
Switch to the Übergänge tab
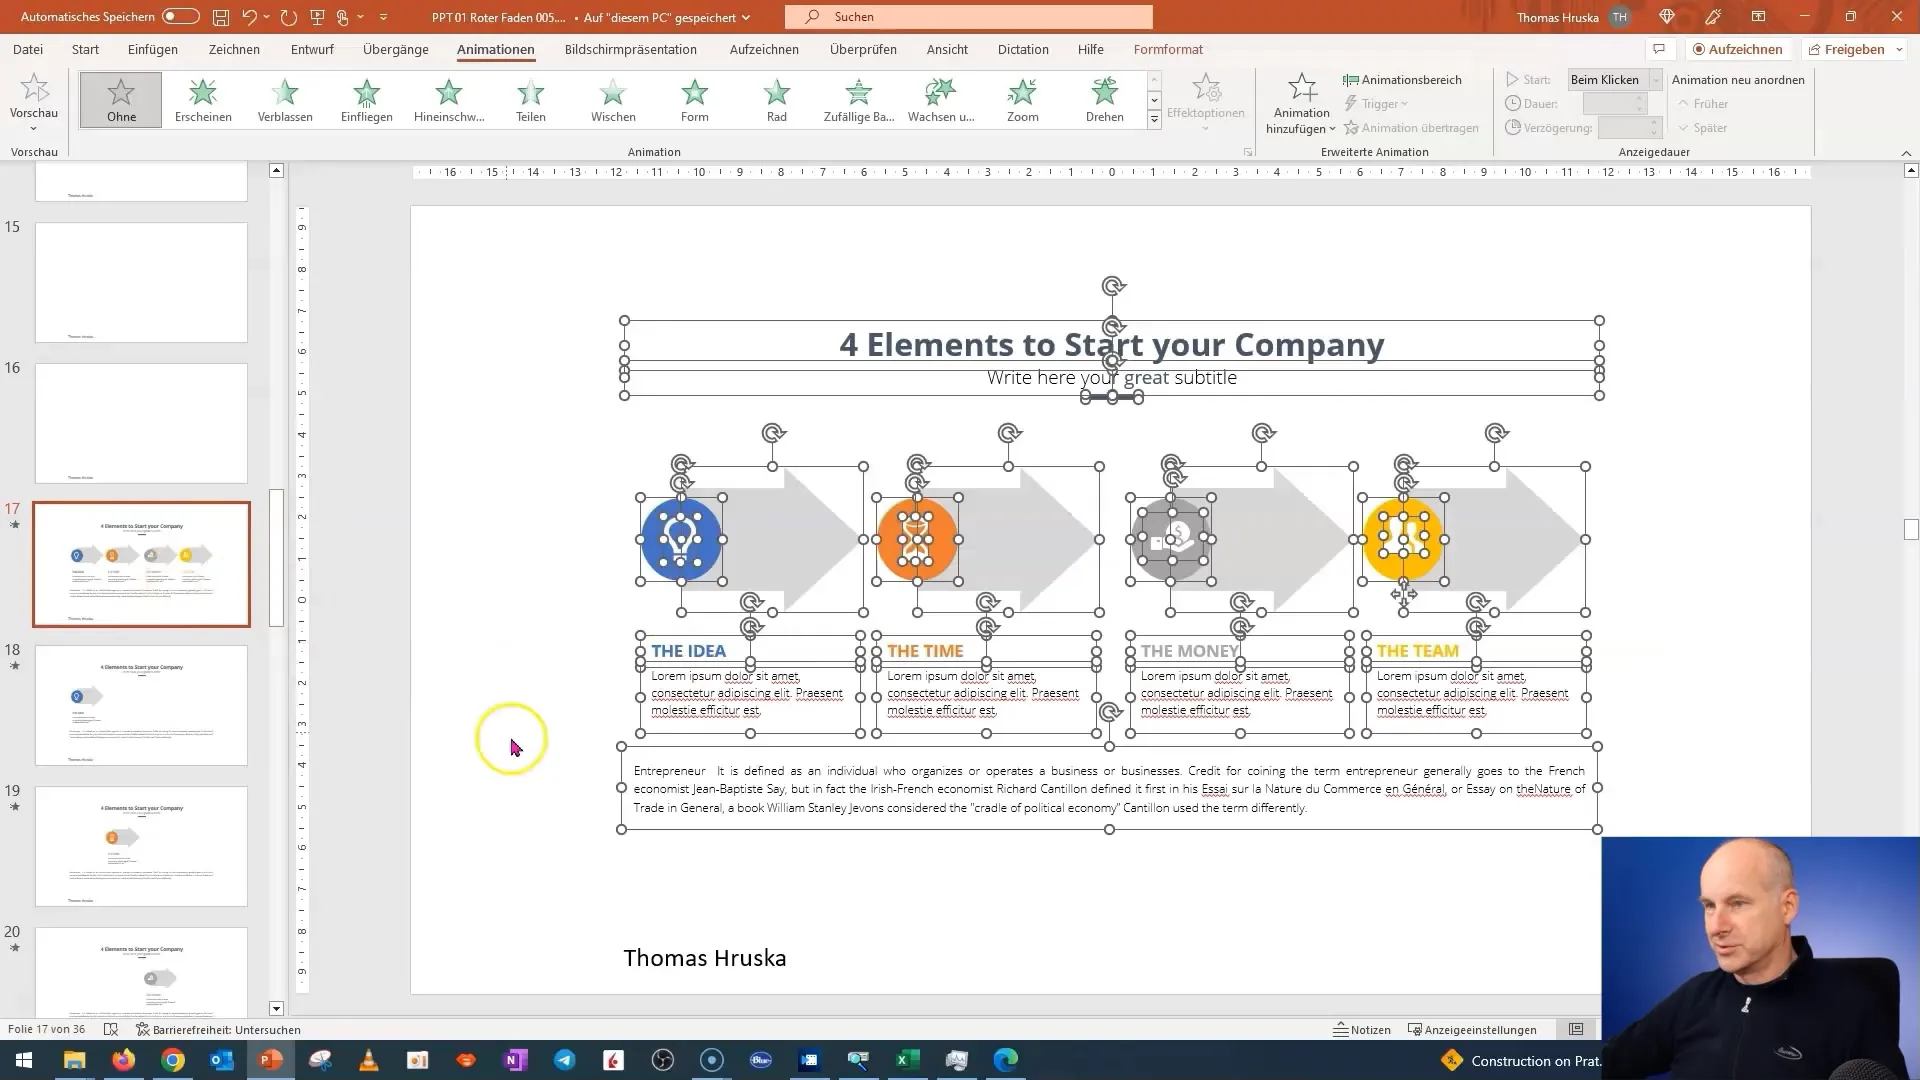point(396,49)
